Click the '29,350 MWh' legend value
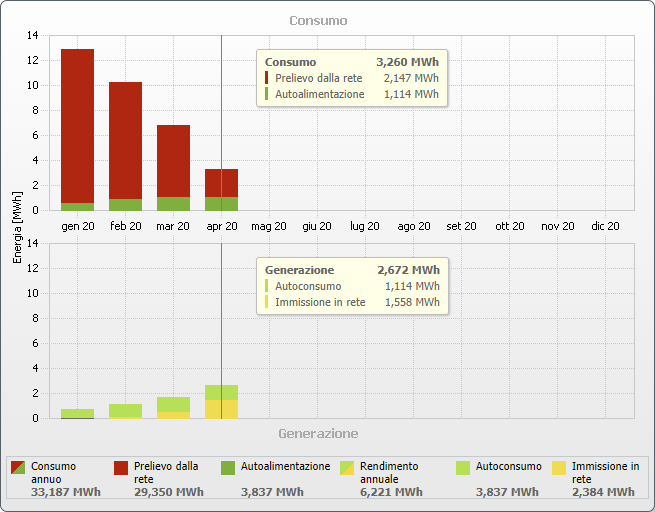Screen dimensions: 655x512 [169, 492]
